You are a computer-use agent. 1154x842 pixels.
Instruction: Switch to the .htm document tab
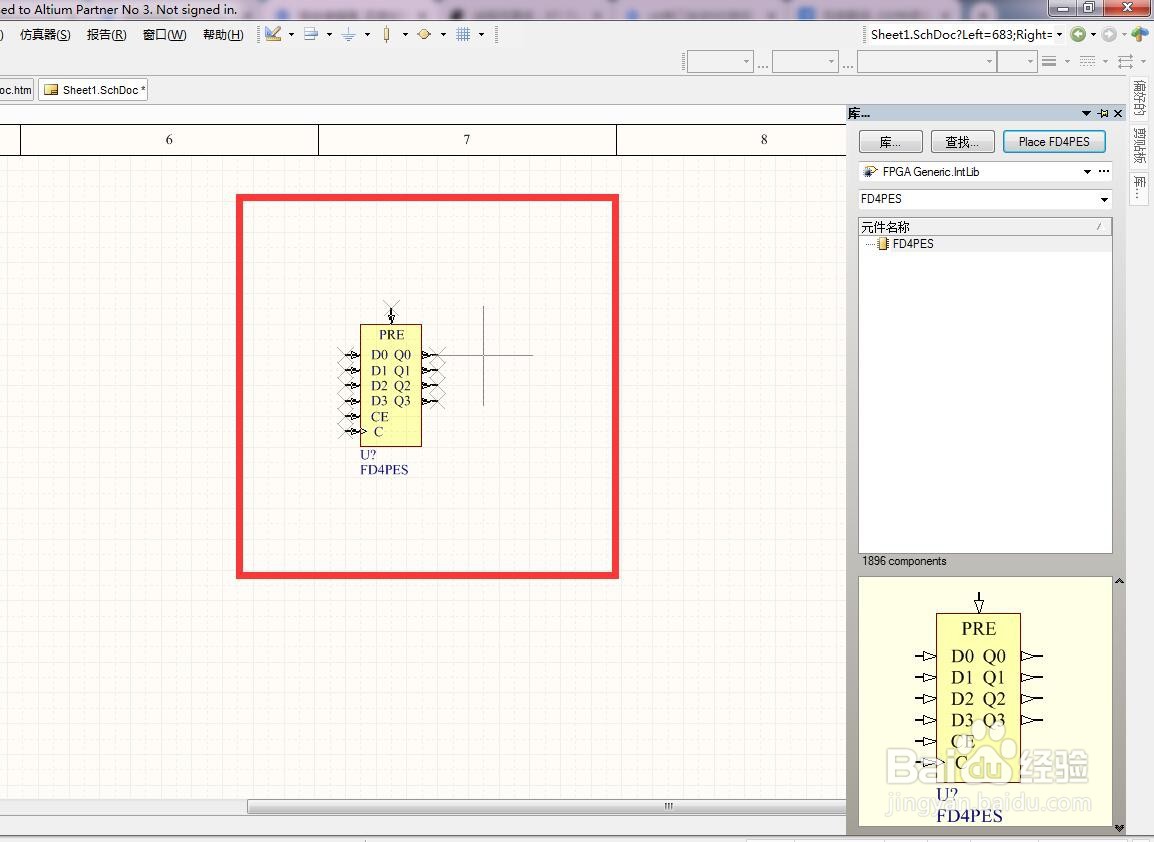pos(16,90)
